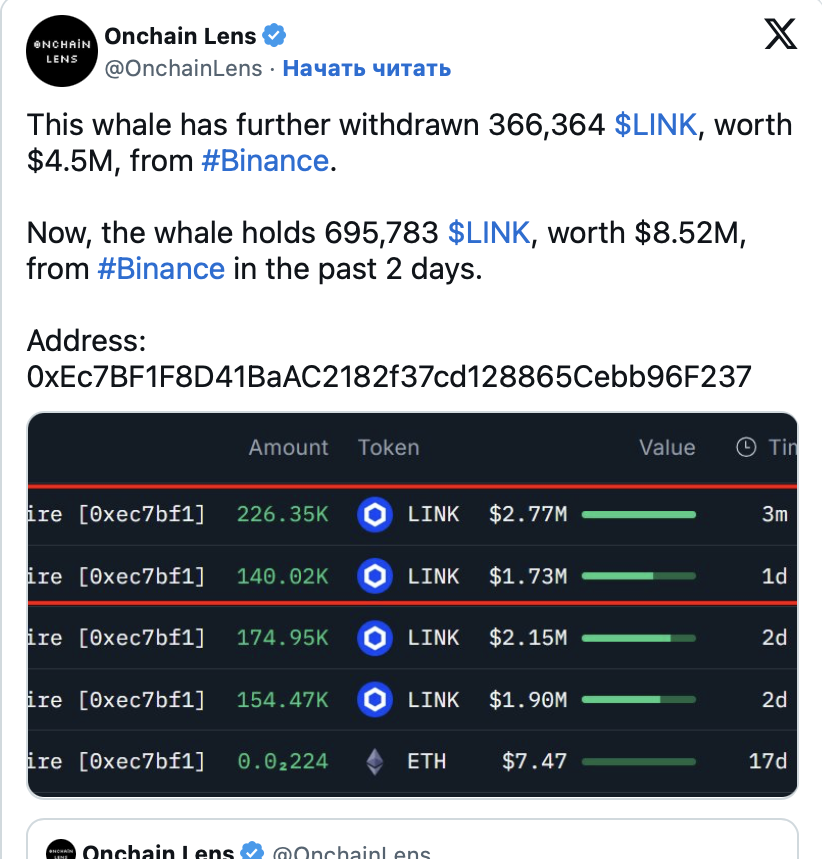Click the clock icon in the Time column header

746,448
